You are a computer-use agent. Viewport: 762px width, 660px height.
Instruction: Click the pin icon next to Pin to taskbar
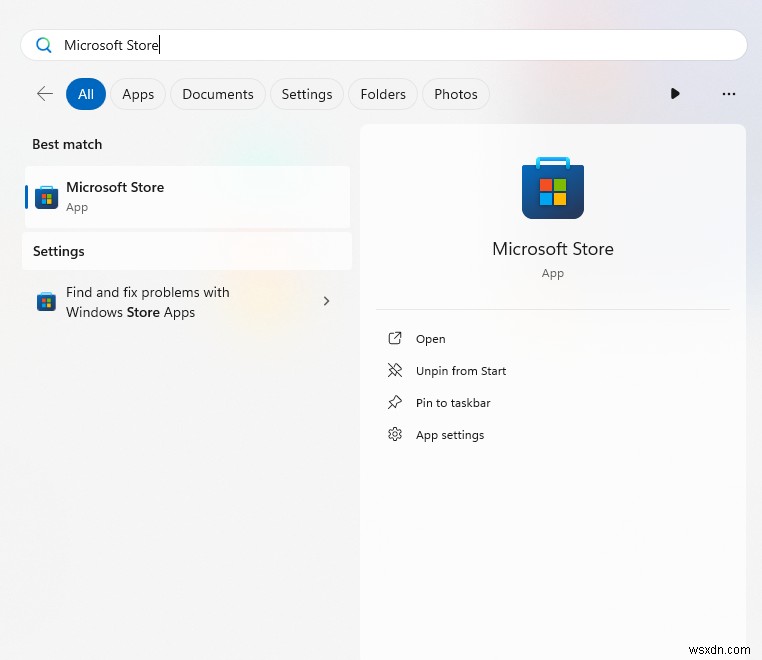(x=395, y=402)
